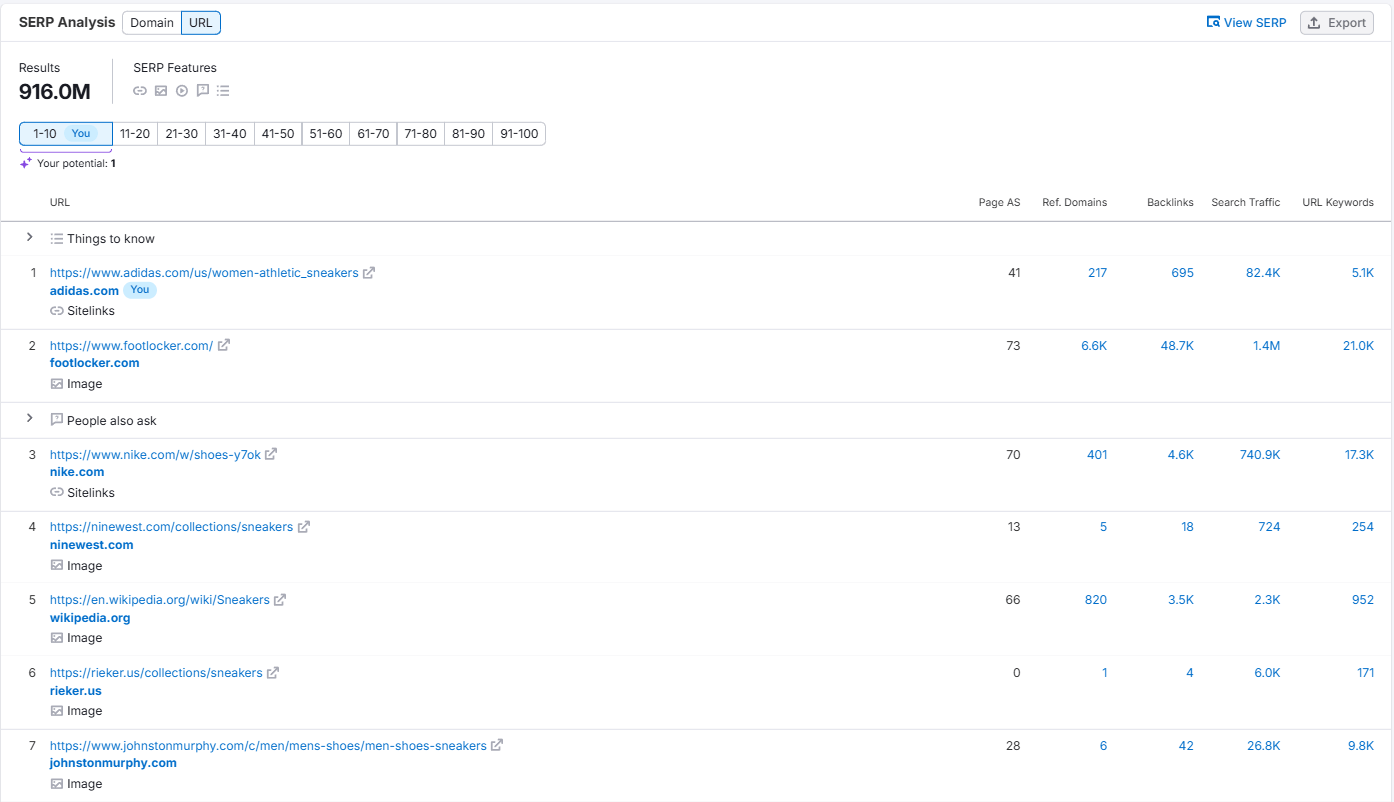Go to results 91-100 page
This screenshot has height=802, width=1394.
click(x=519, y=134)
